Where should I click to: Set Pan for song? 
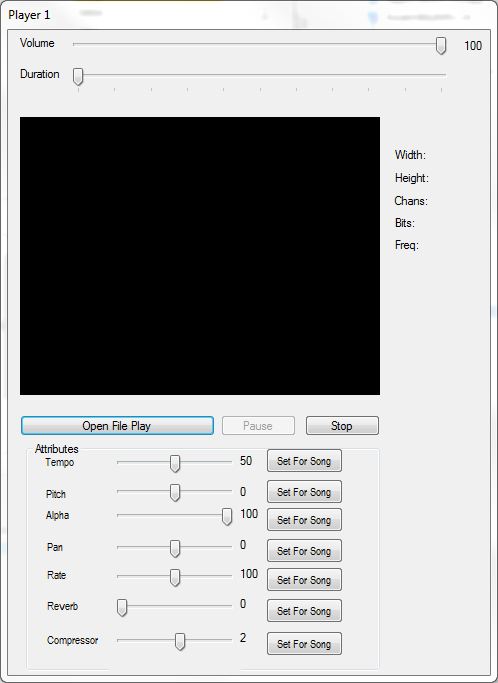click(304, 551)
